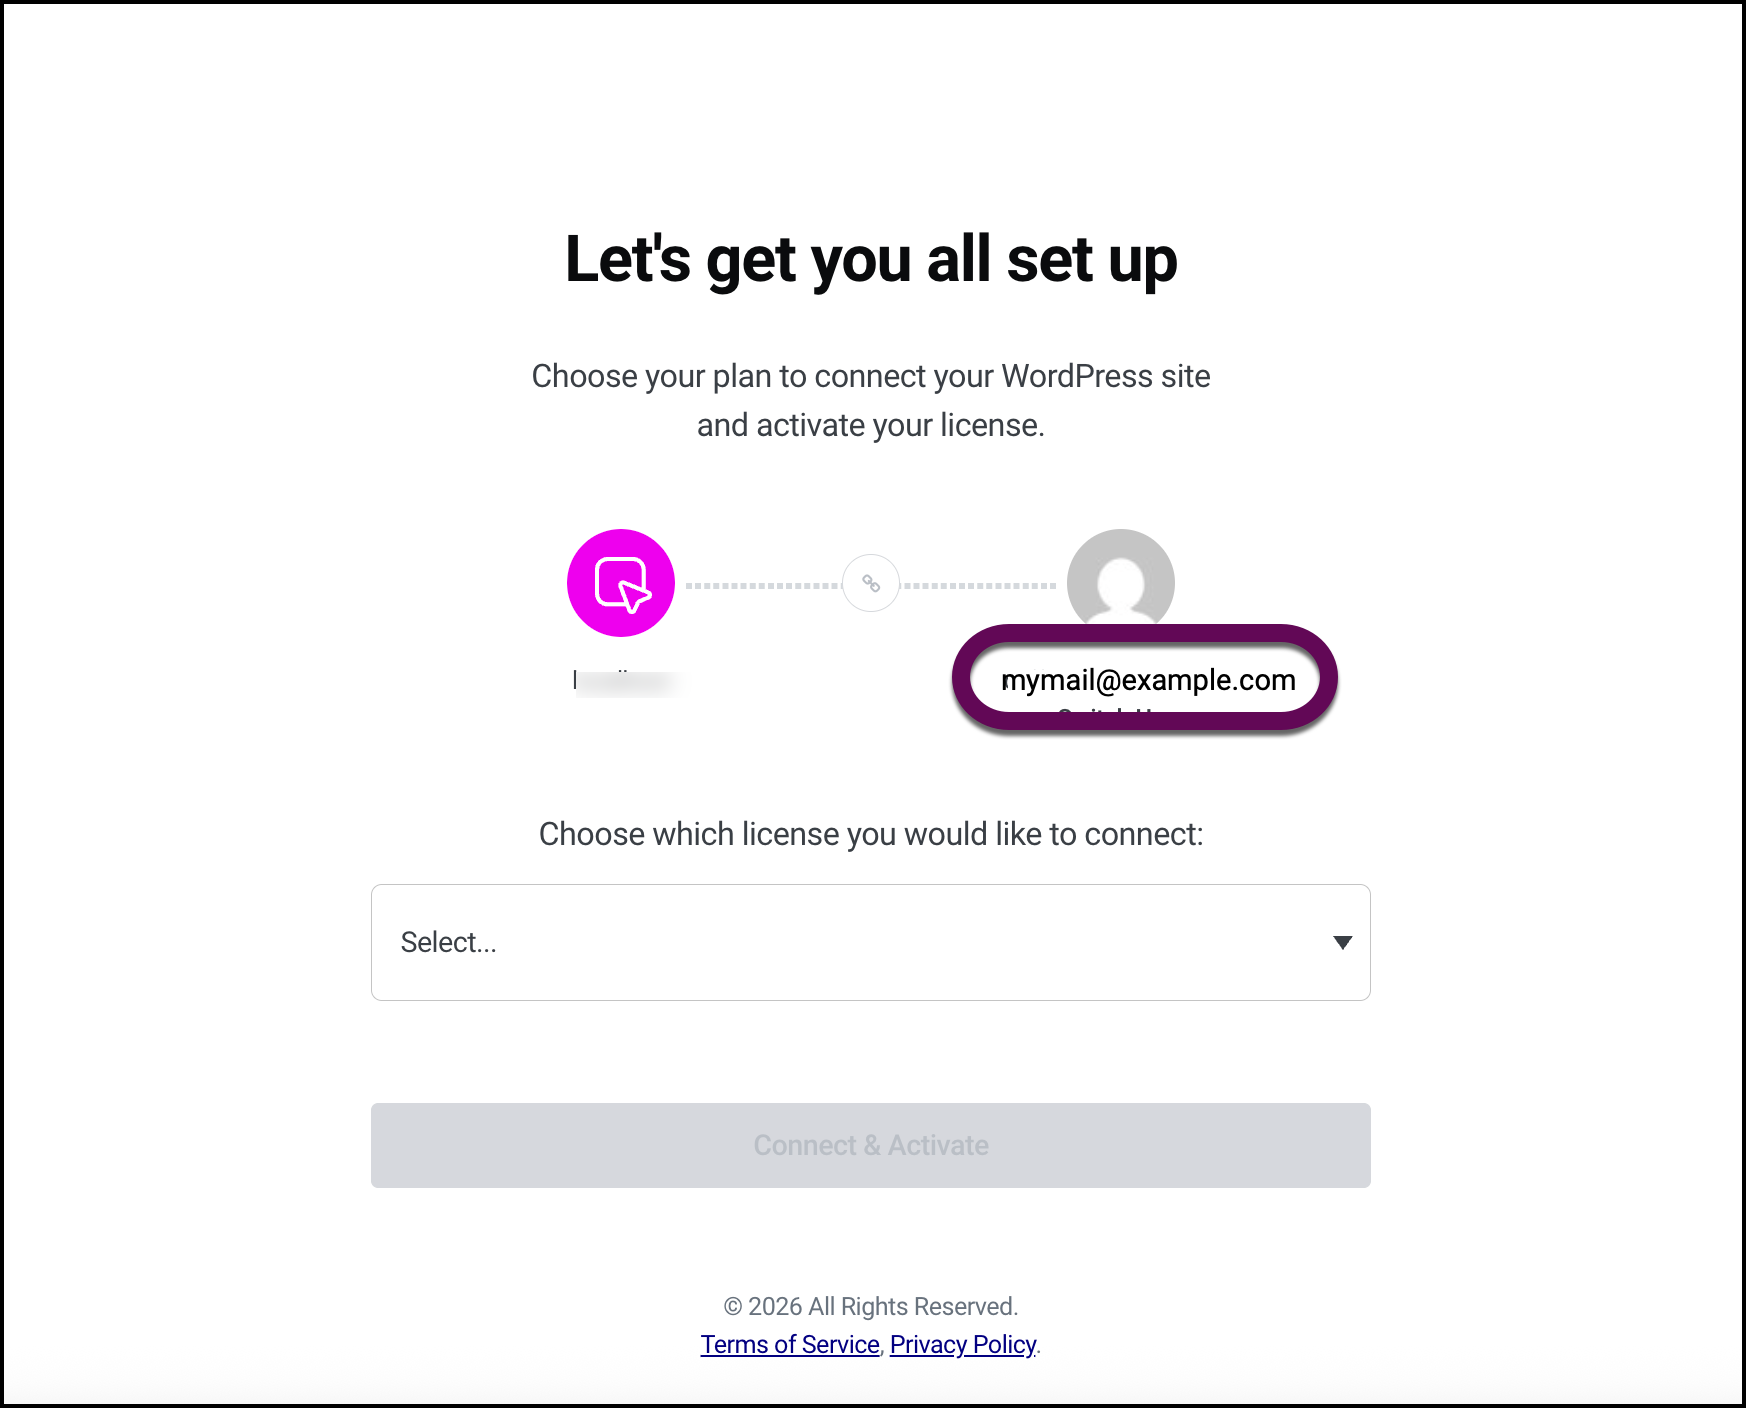Screen dimensions: 1746x1408
Task: Click the highlighted email in the purple oval
Action: tap(1147, 679)
